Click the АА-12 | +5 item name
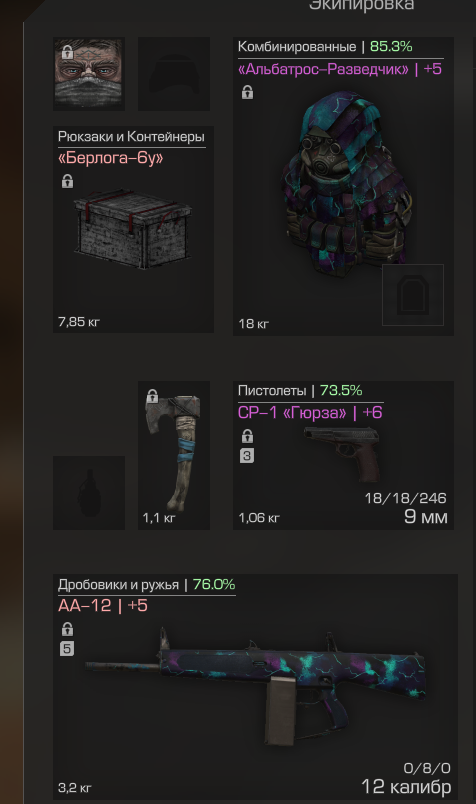Viewport: 476px width, 804px height. click(x=103, y=606)
